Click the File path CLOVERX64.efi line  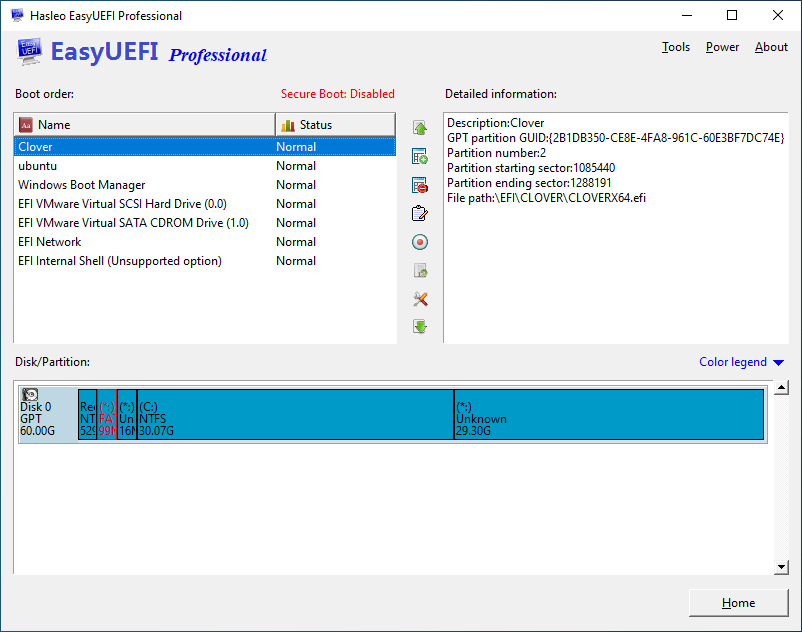click(x=546, y=198)
